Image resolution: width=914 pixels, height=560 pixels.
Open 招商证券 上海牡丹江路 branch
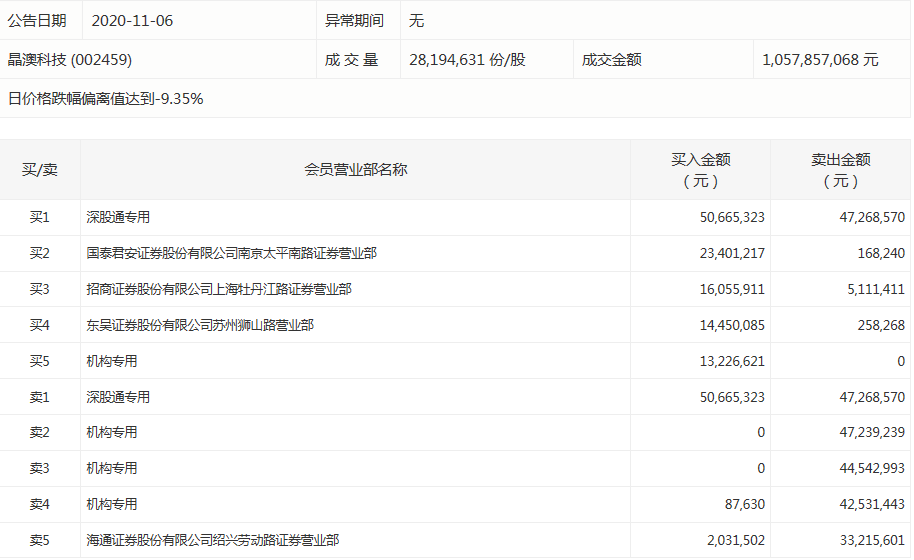218,289
